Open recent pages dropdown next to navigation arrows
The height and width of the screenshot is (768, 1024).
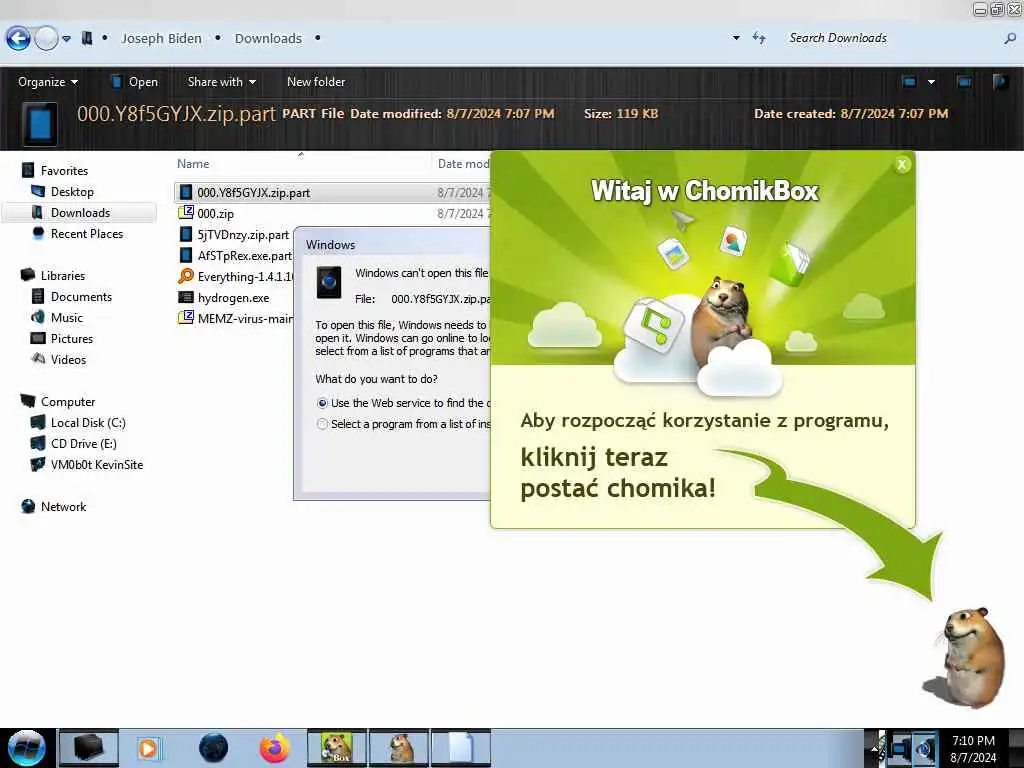click(67, 39)
